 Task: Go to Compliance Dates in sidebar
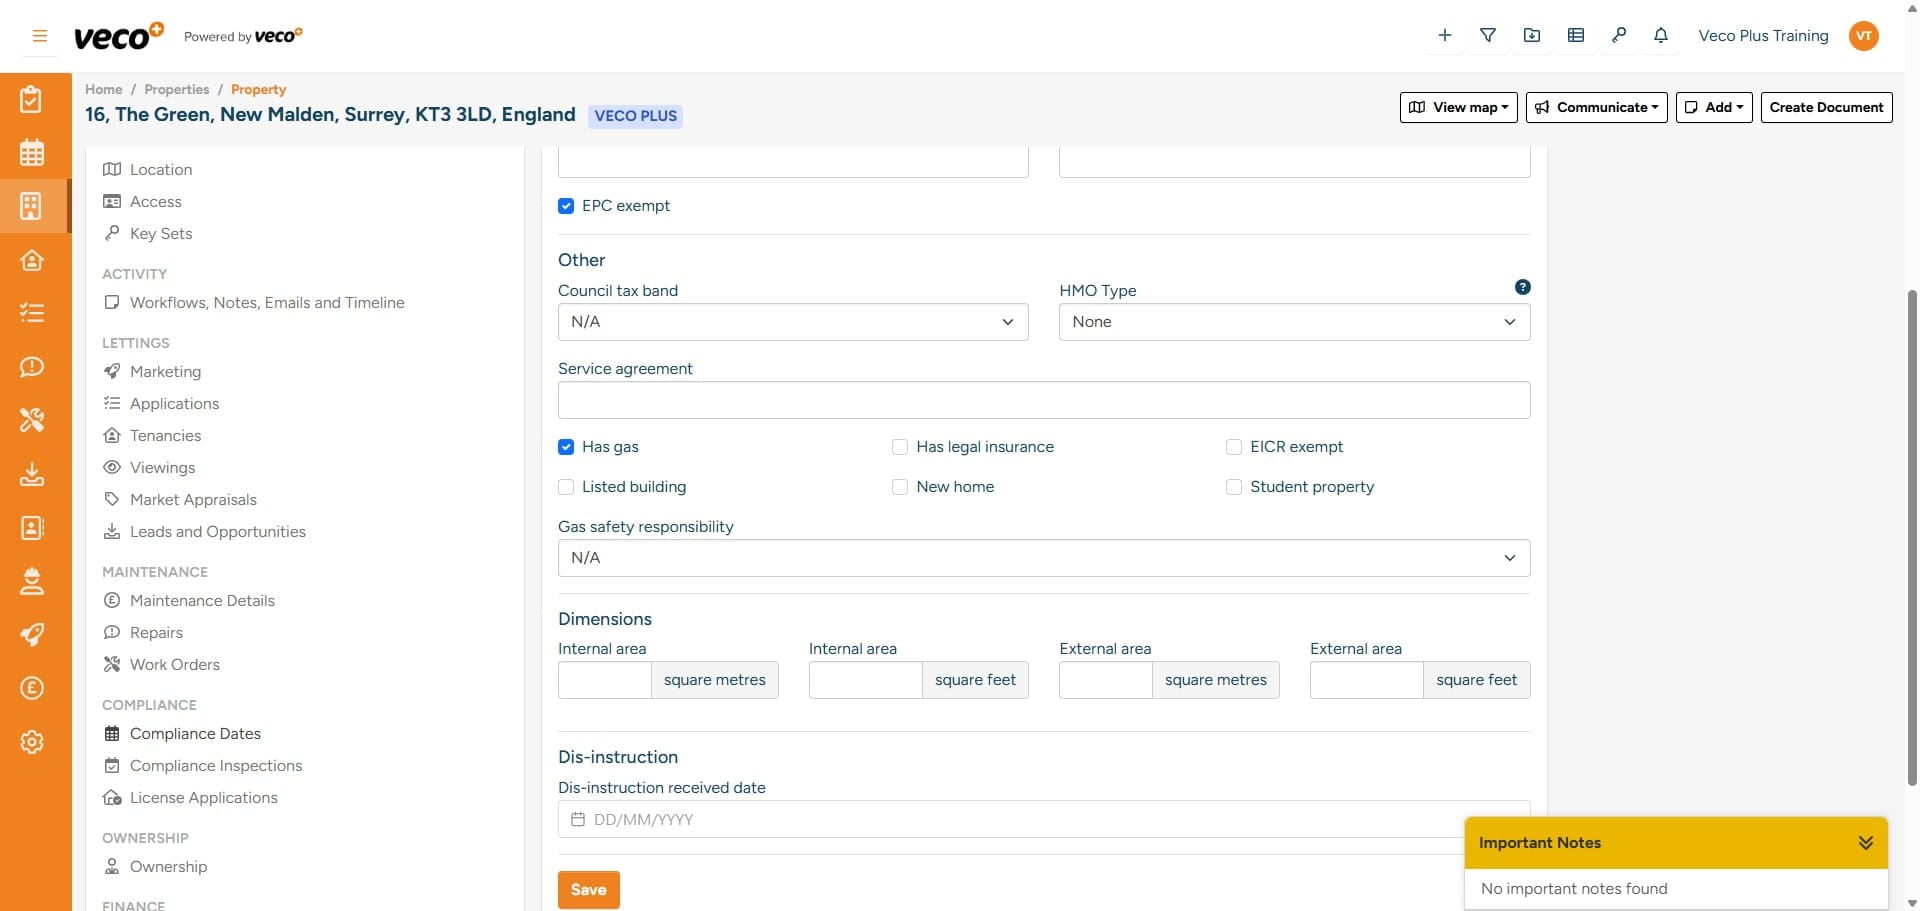pos(195,734)
